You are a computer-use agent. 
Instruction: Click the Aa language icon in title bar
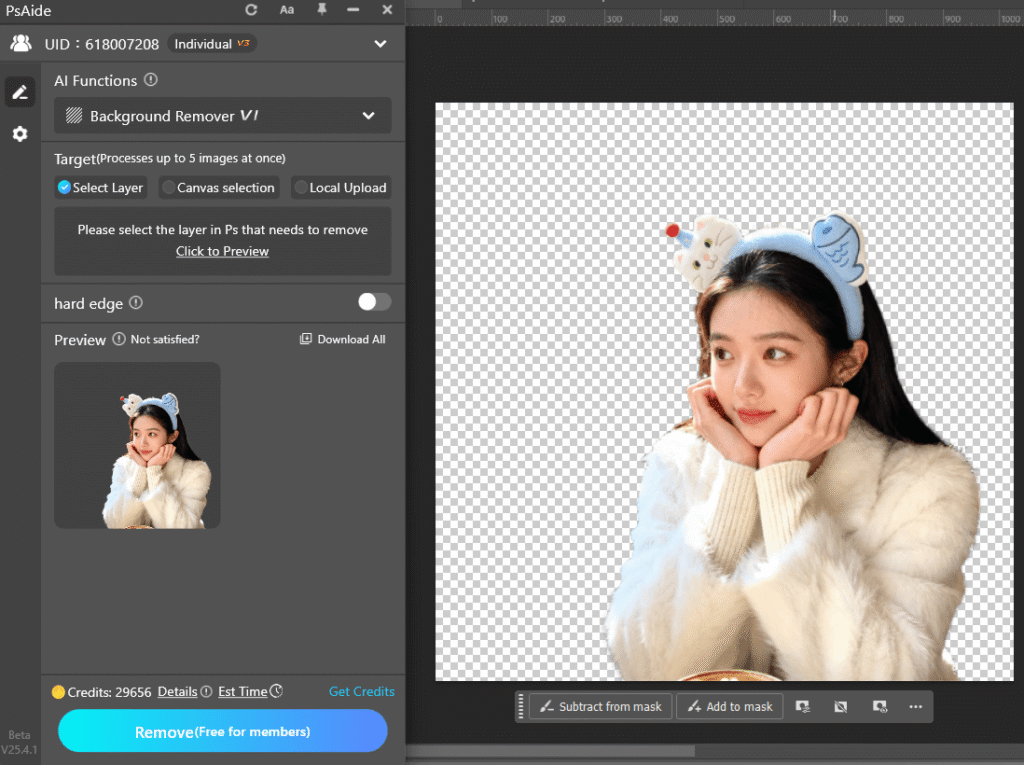(287, 10)
